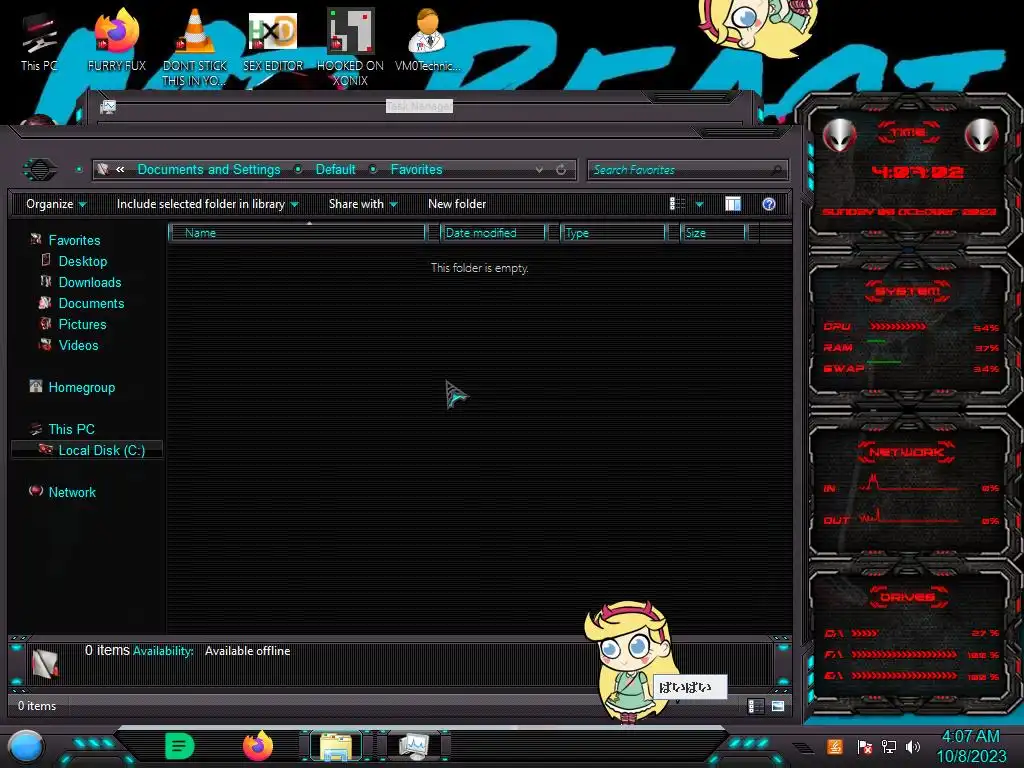The image size is (1024, 768).
Task: Open the This PC desktop shortcut
Action: (x=39, y=42)
